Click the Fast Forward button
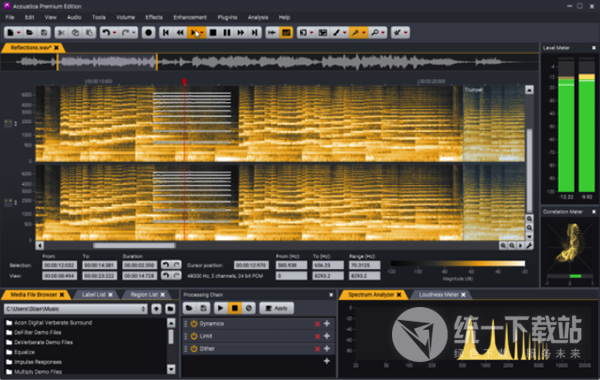The image size is (600, 380). [x=241, y=33]
